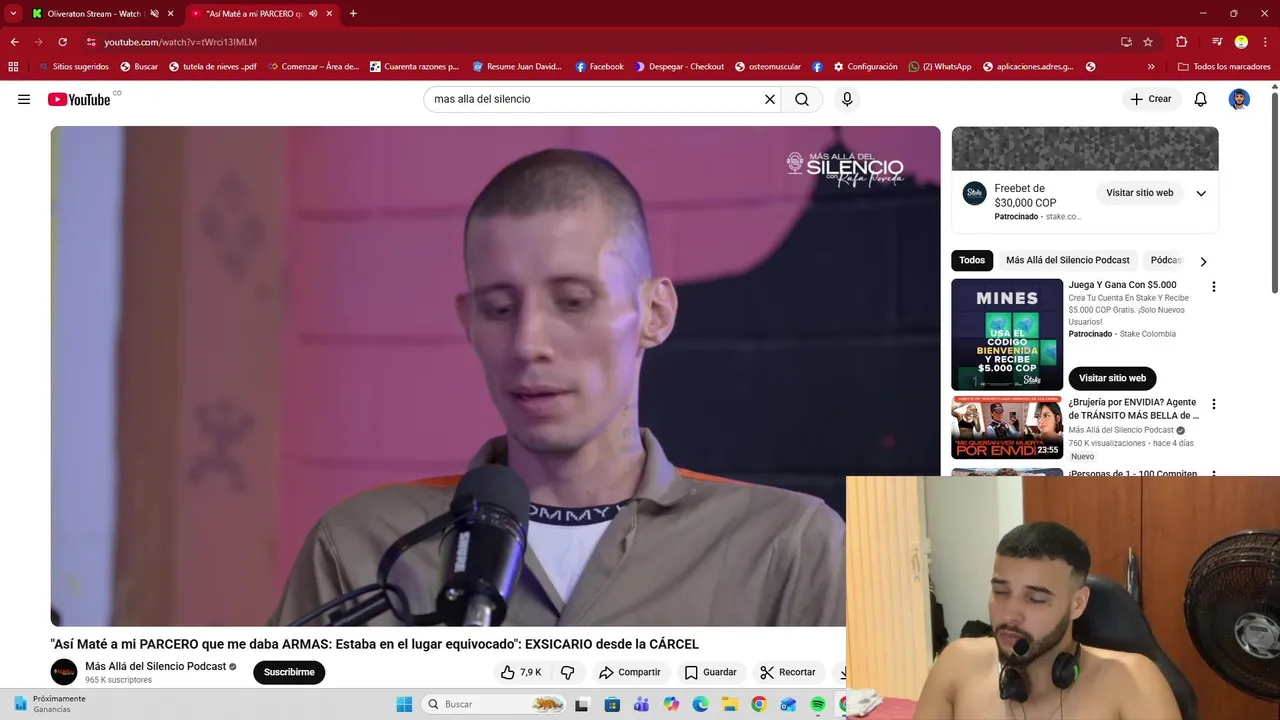Close the Oliveraton Stream tab
The image size is (1280, 720).
171,14
